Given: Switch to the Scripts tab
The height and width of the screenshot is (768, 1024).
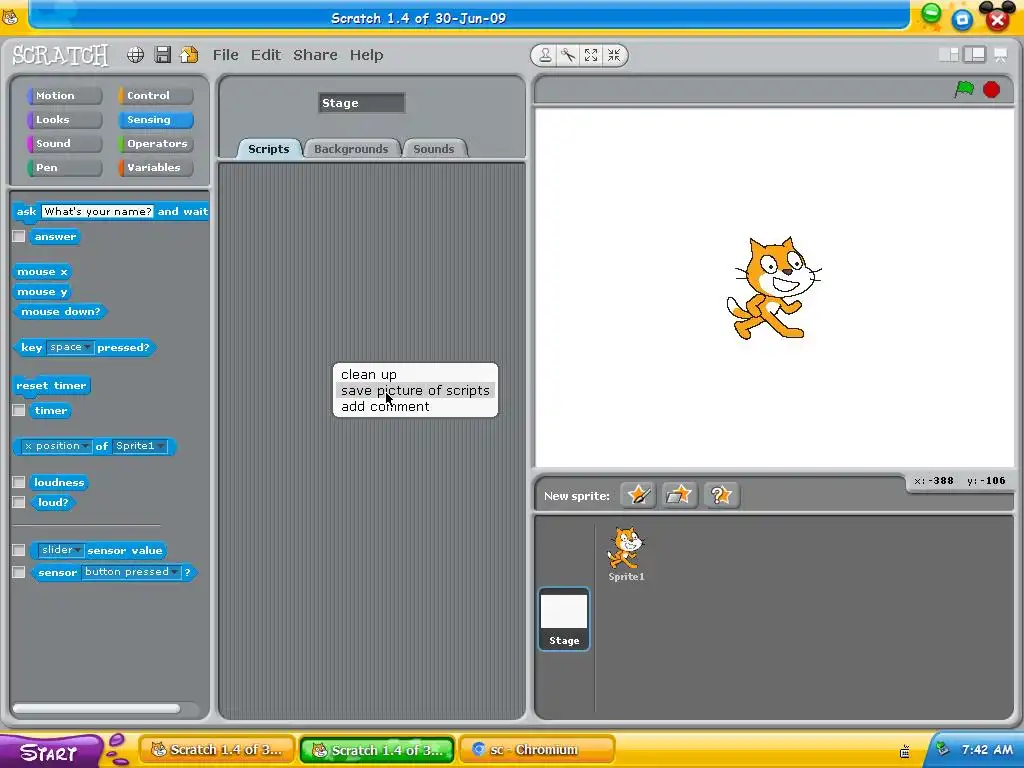Looking at the screenshot, I should pos(268,149).
